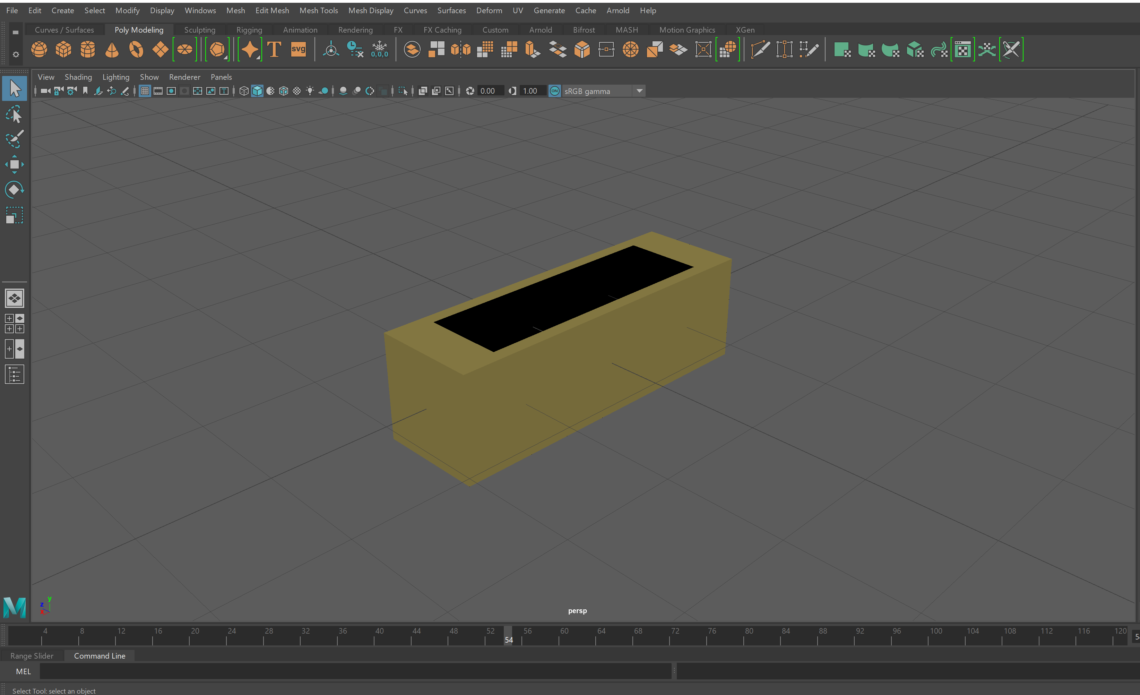Switch to the Motion Graphics shelf tab
This screenshot has width=1140, height=695.
coord(687,30)
